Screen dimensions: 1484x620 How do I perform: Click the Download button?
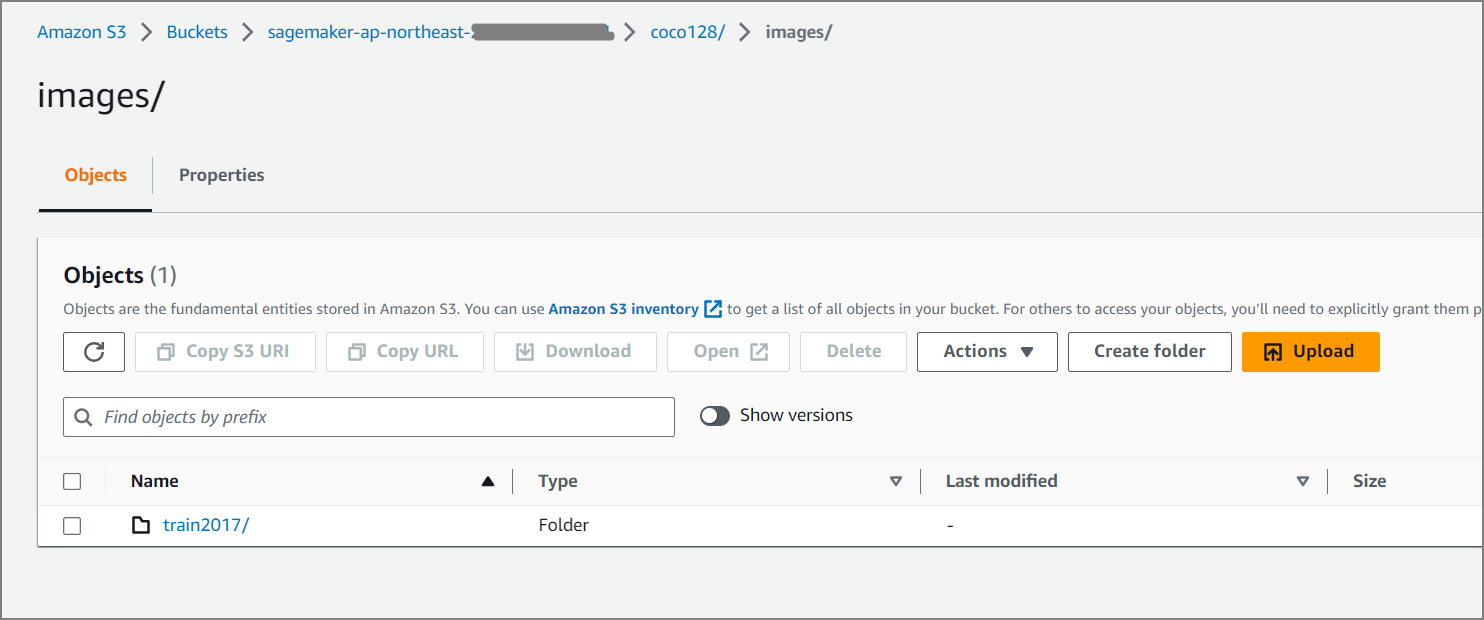click(x=575, y=352)
